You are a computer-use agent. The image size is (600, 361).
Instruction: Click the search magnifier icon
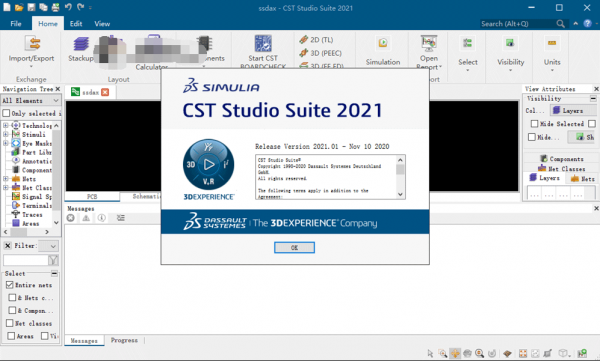[560, 24]
